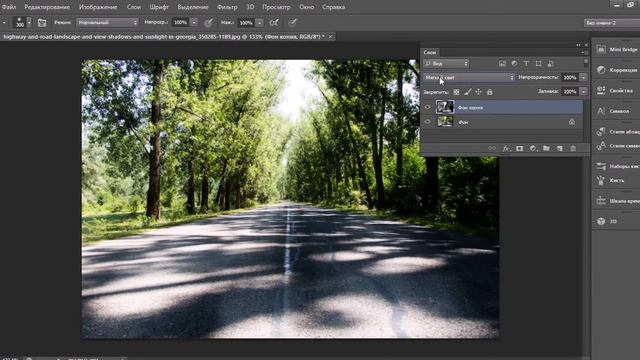The height and width of the screenshot is (360, 640).
Task: Toggle pressure for opacity icon
Action: pos(208,22)
